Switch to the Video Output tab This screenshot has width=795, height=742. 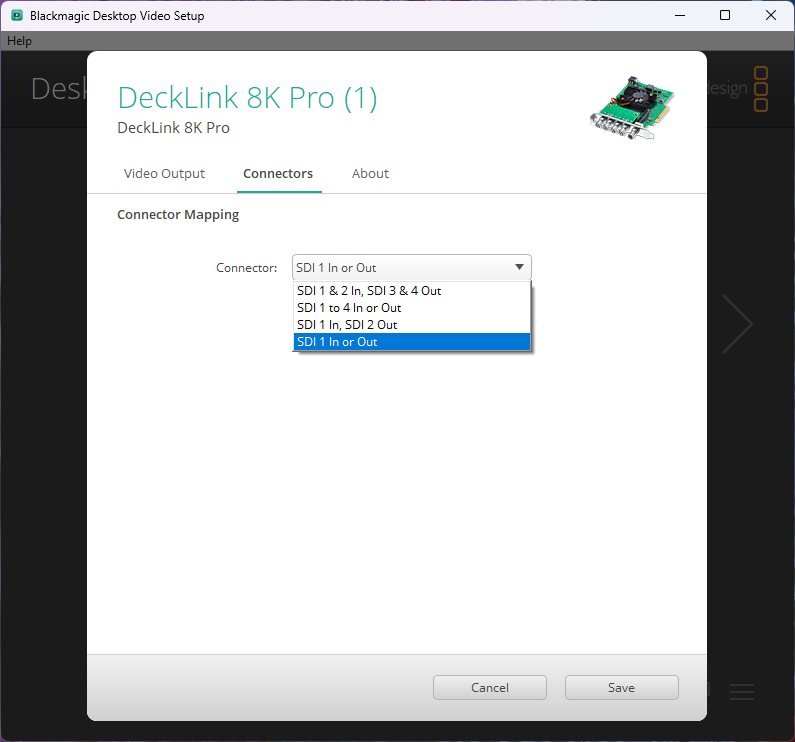tap(164, 173)
